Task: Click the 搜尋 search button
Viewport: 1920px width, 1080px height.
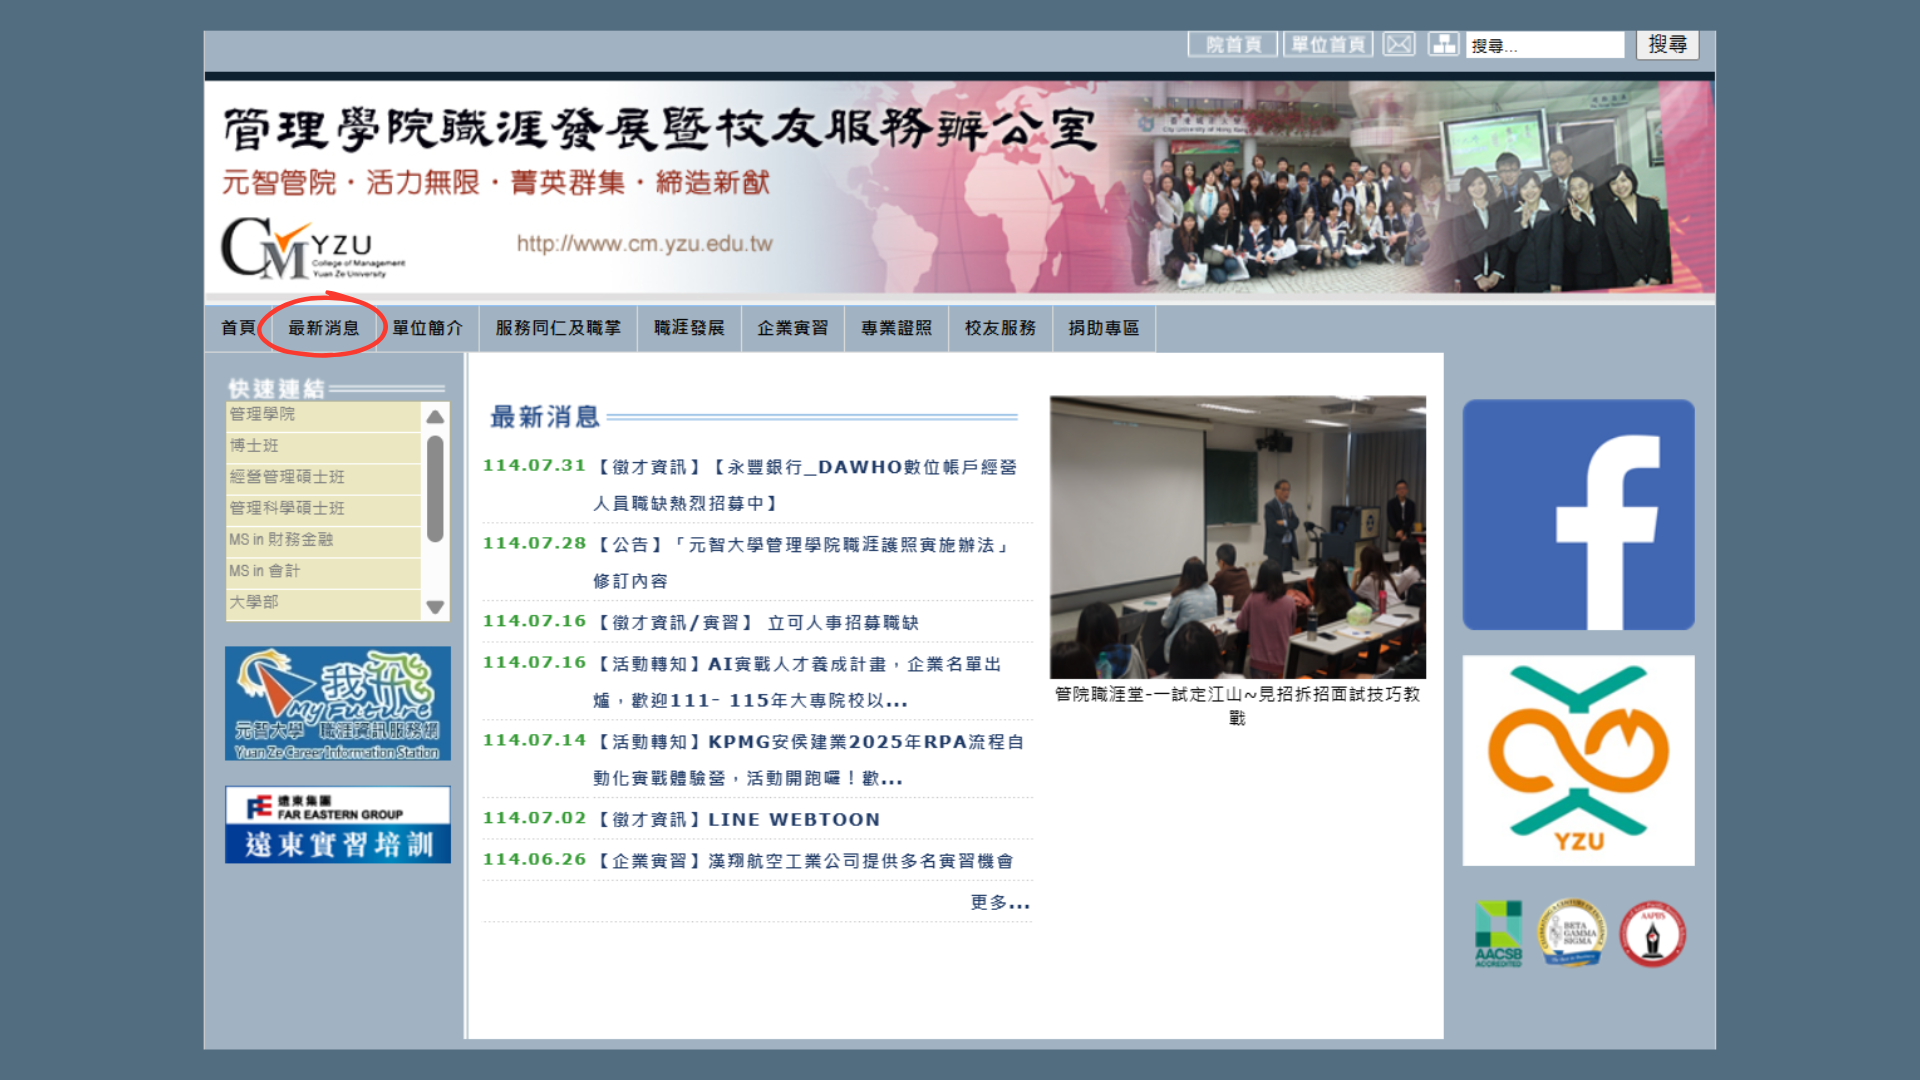Action: pyautogui.click(x=1667, y=44)
